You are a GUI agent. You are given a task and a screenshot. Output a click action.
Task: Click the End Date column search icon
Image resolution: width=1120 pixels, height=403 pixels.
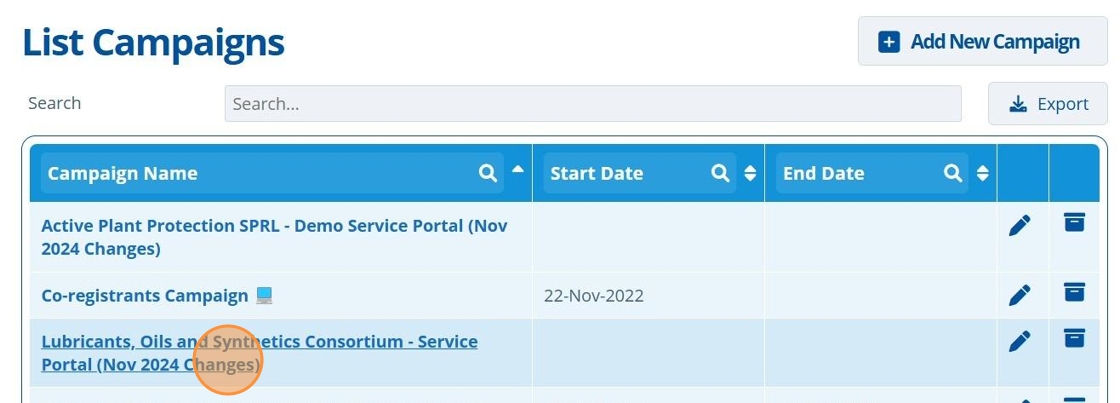[953, 173]
